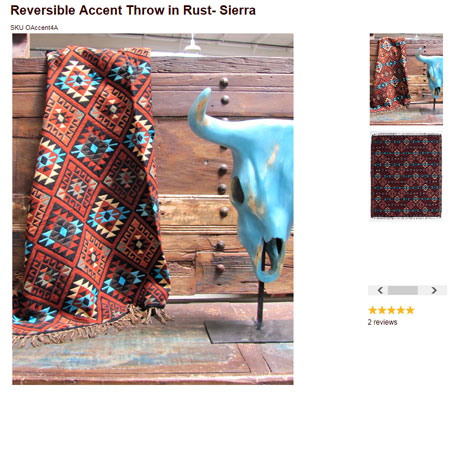Click the scrollbar track right of the handle

coord(424,290)
